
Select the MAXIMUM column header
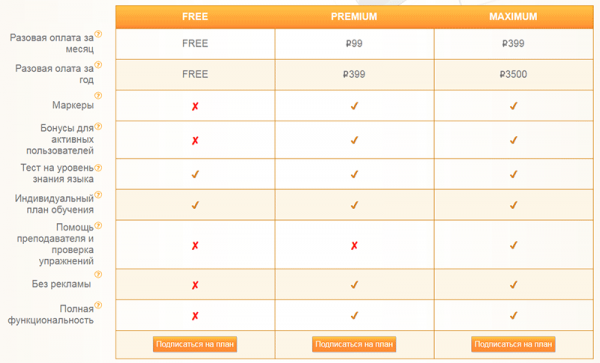(514, 17)
